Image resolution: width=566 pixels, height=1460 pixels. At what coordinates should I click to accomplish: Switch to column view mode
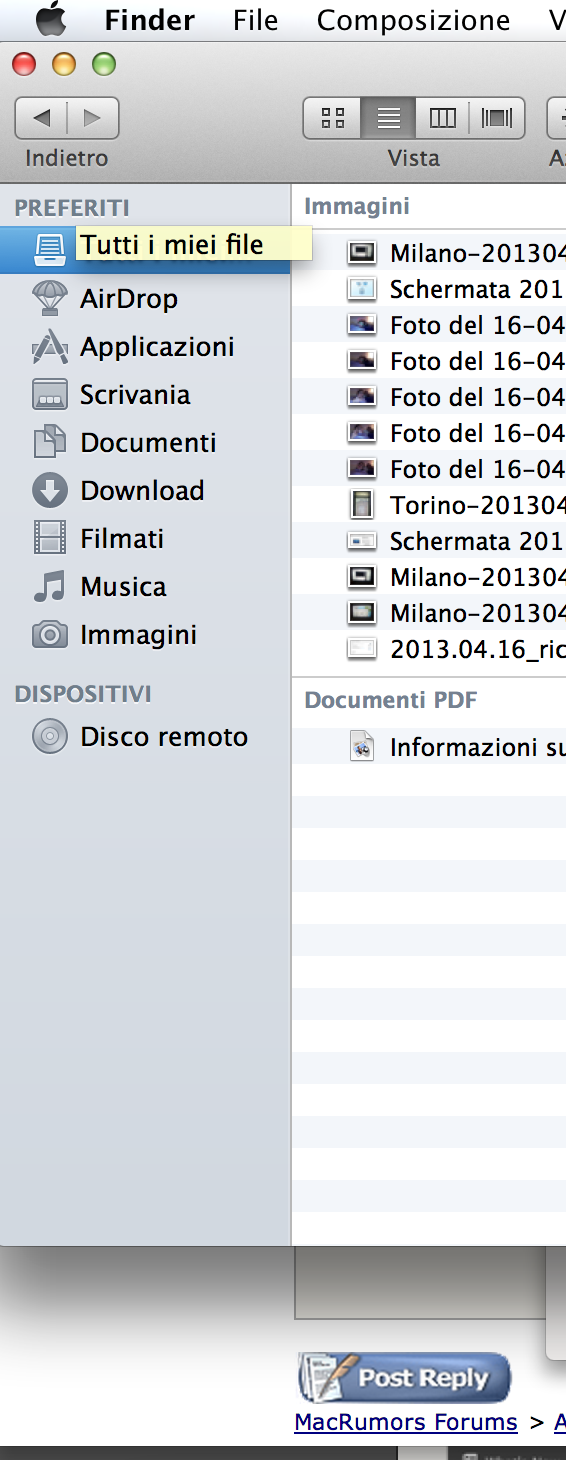click(442, 118)
